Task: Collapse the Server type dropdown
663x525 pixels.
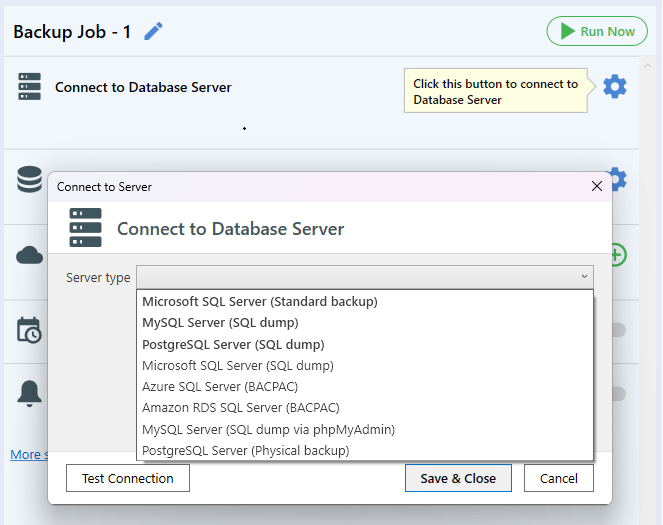Action: pos(584,276)
